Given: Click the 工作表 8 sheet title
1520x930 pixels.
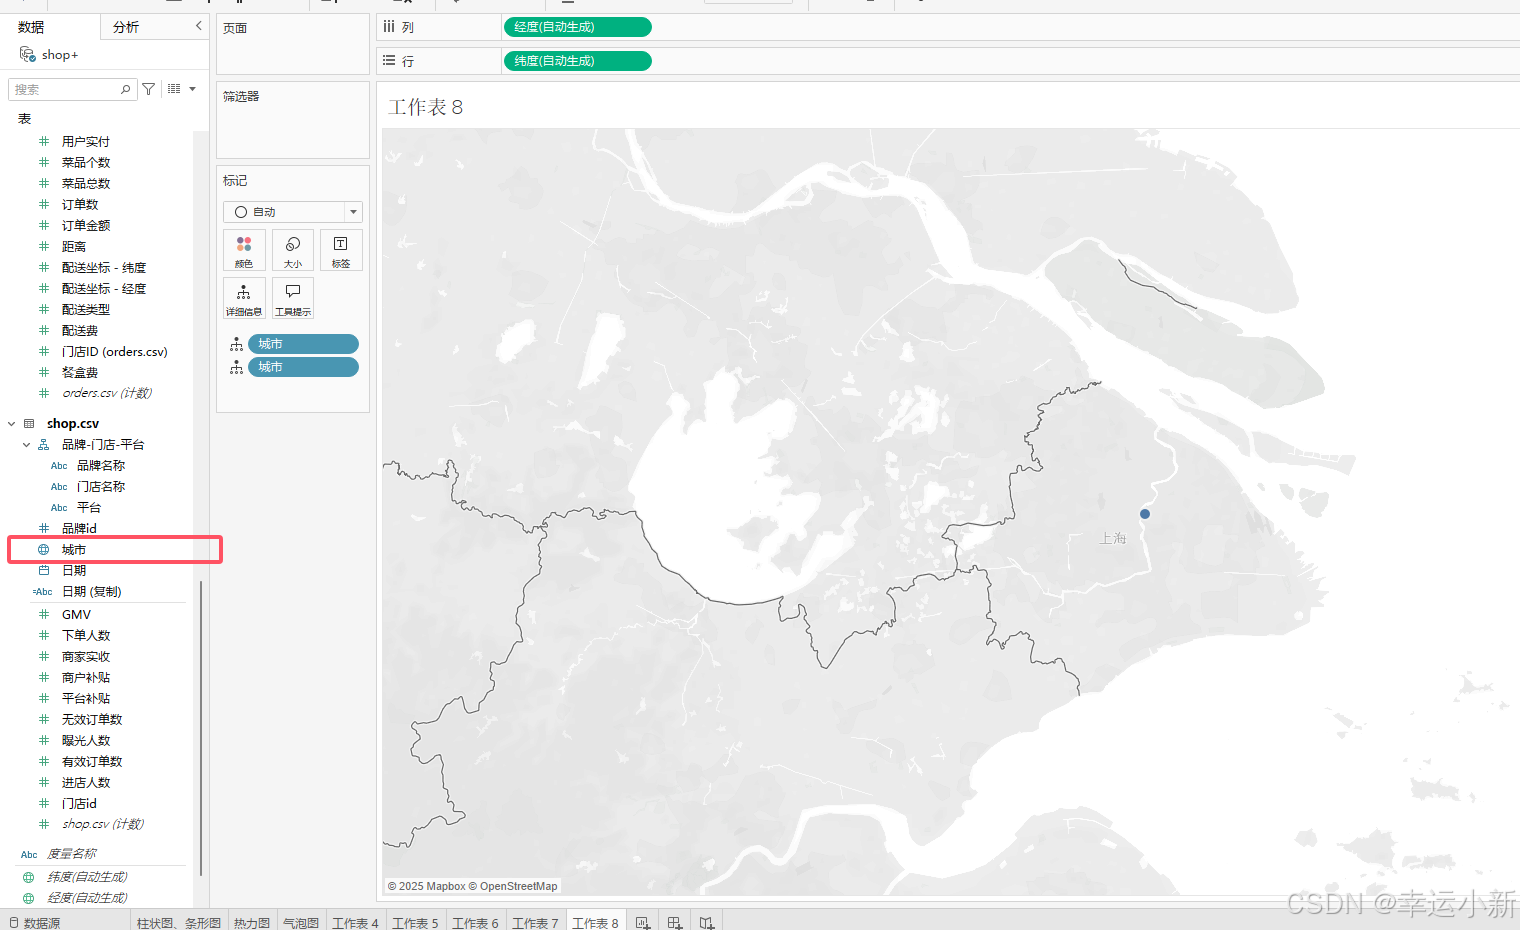Looking at the screenshot, I should click(x=426, y=107).
